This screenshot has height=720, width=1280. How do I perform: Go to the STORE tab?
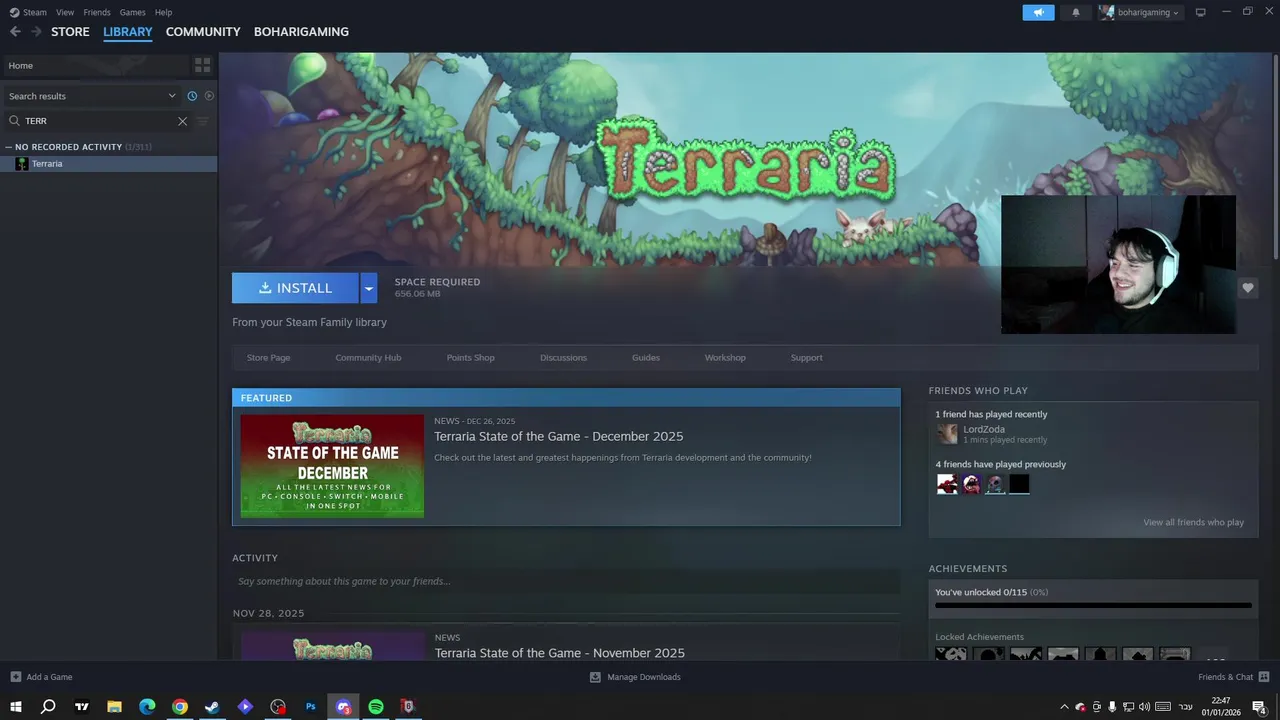[x=70, y=32]
